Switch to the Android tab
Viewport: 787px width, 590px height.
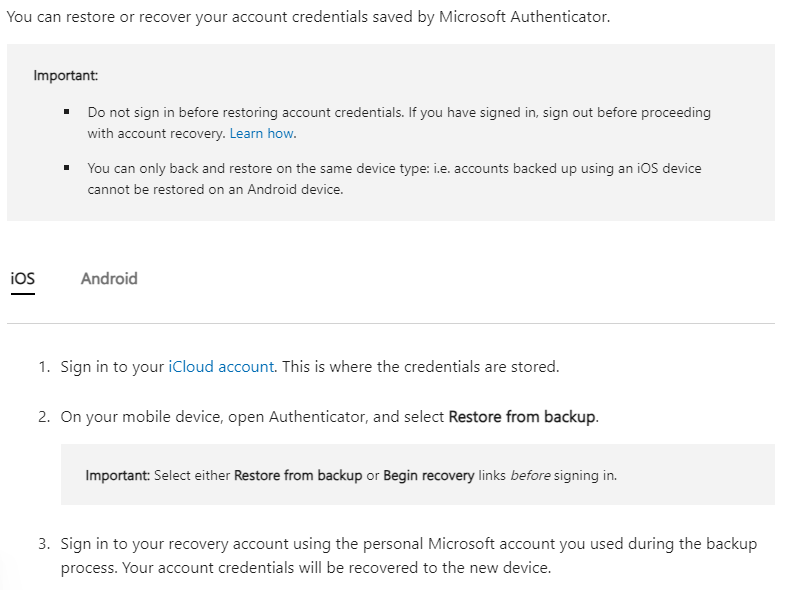point(109,279)
